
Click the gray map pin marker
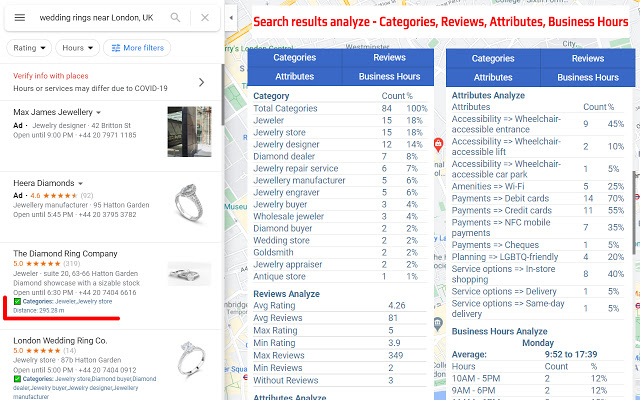[438, 324]
